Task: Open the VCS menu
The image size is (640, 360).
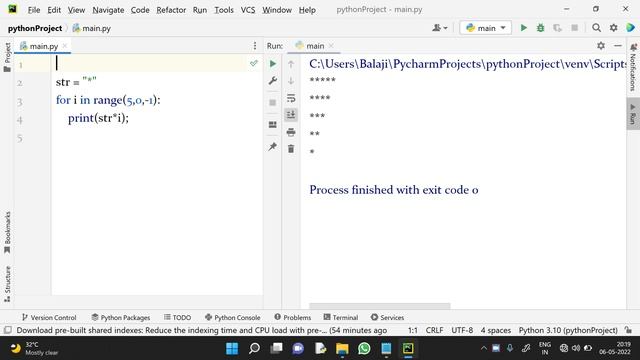Action: pos(248,10)
